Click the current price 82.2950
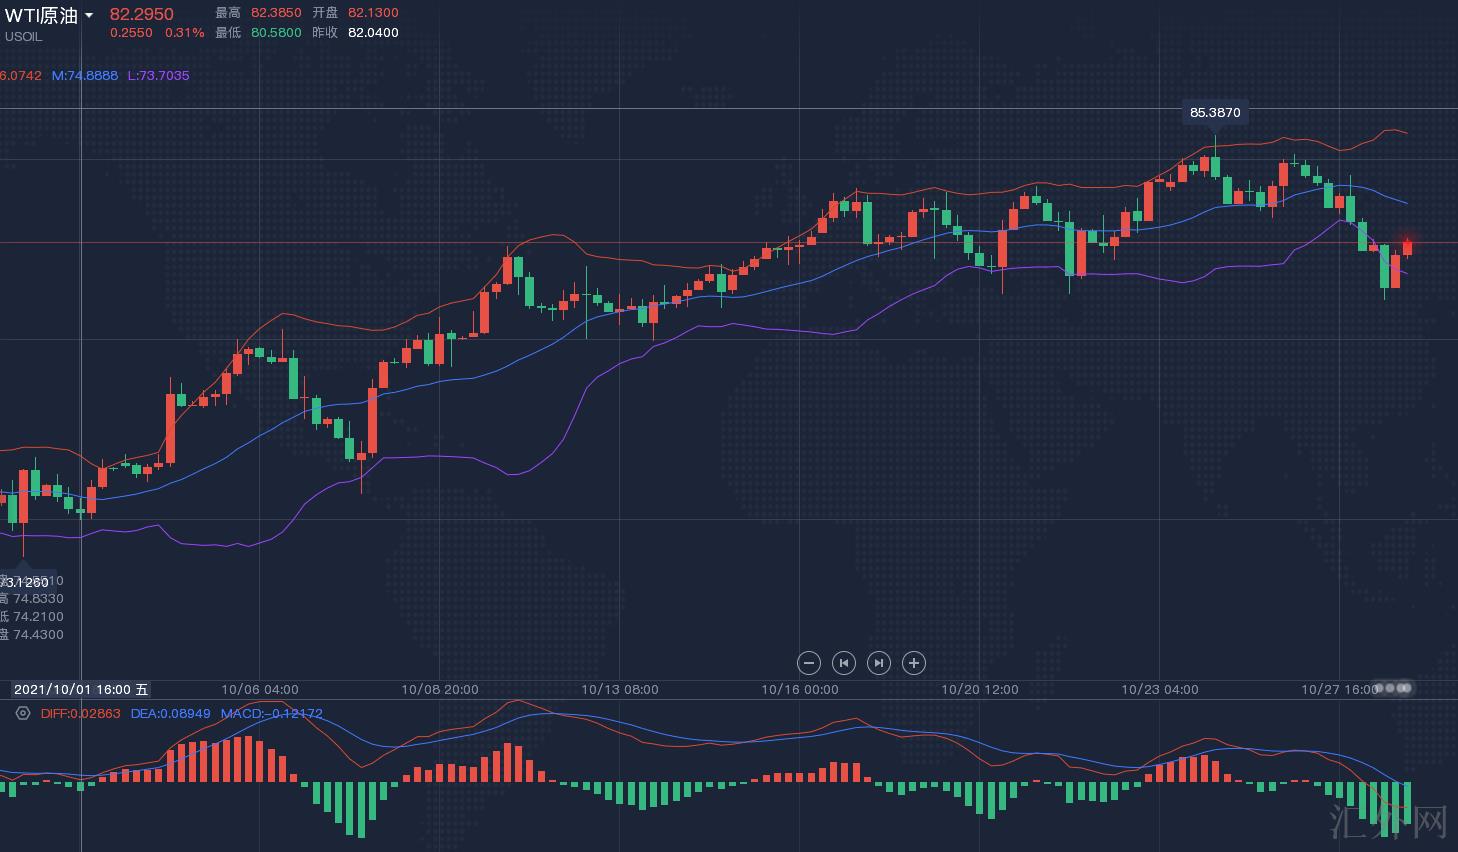The height and width of the screenshot is (852, 1458). [141, 14]
